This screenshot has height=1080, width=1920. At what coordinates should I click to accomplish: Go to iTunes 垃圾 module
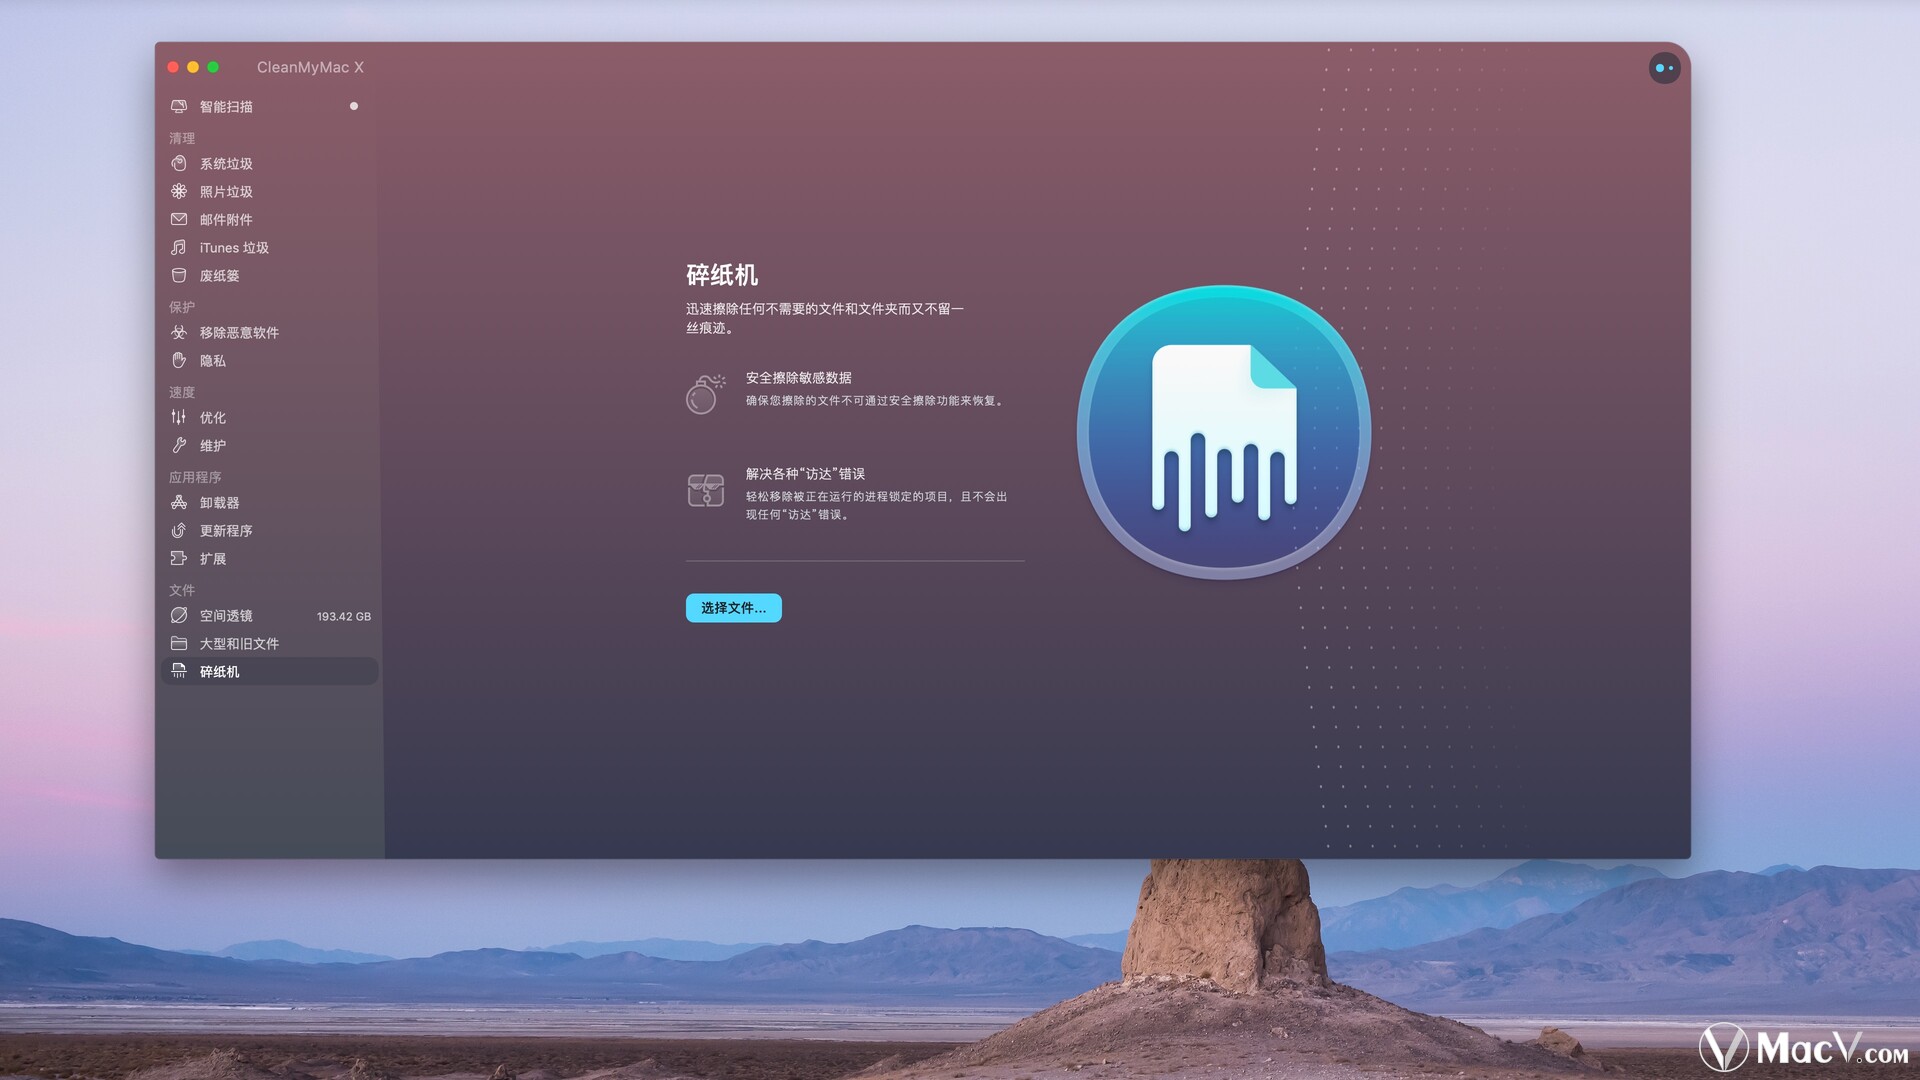pyautogui.click(x=269, y=247)
